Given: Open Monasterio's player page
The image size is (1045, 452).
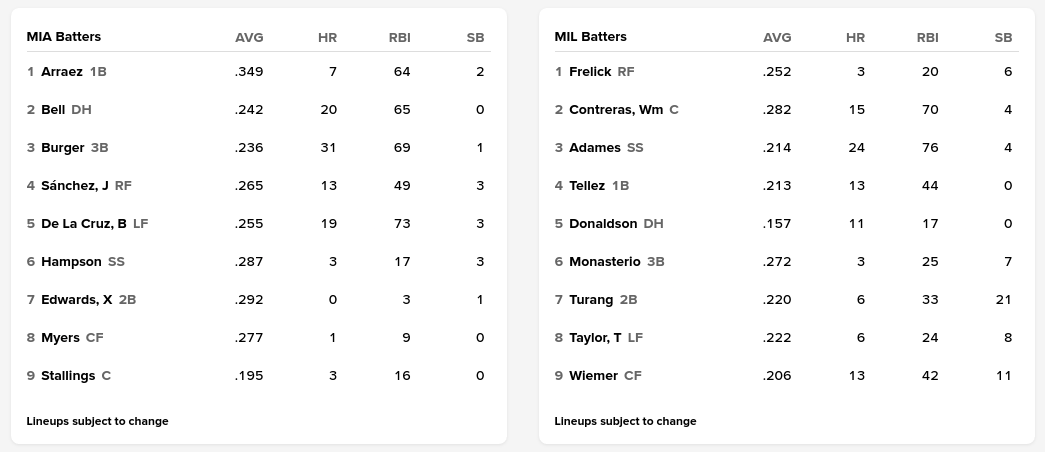Looking at the screenshot, I should tap(605, 262).
